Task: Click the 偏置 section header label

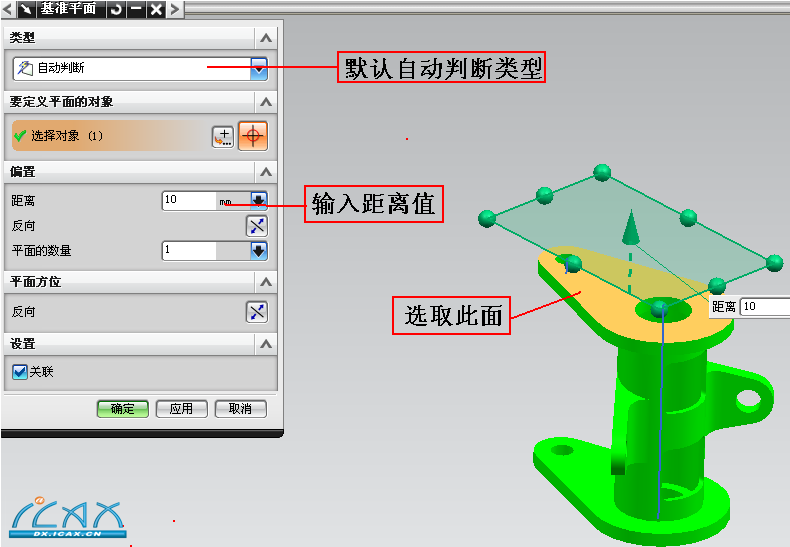Action: (x=23, y=172)
